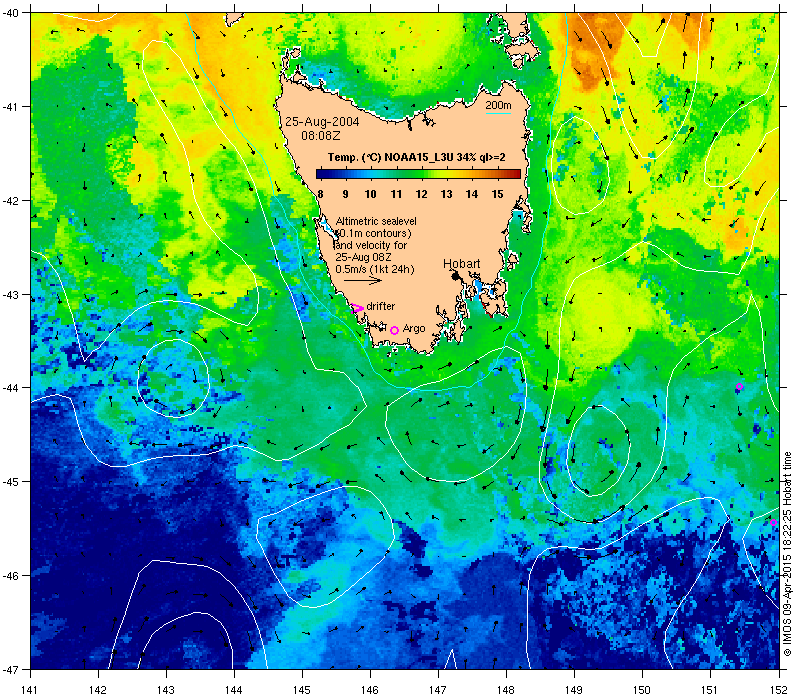Screen dimensions: 800x700
Task: Click the '200m' depth contour label
Action: click(498, 106)
